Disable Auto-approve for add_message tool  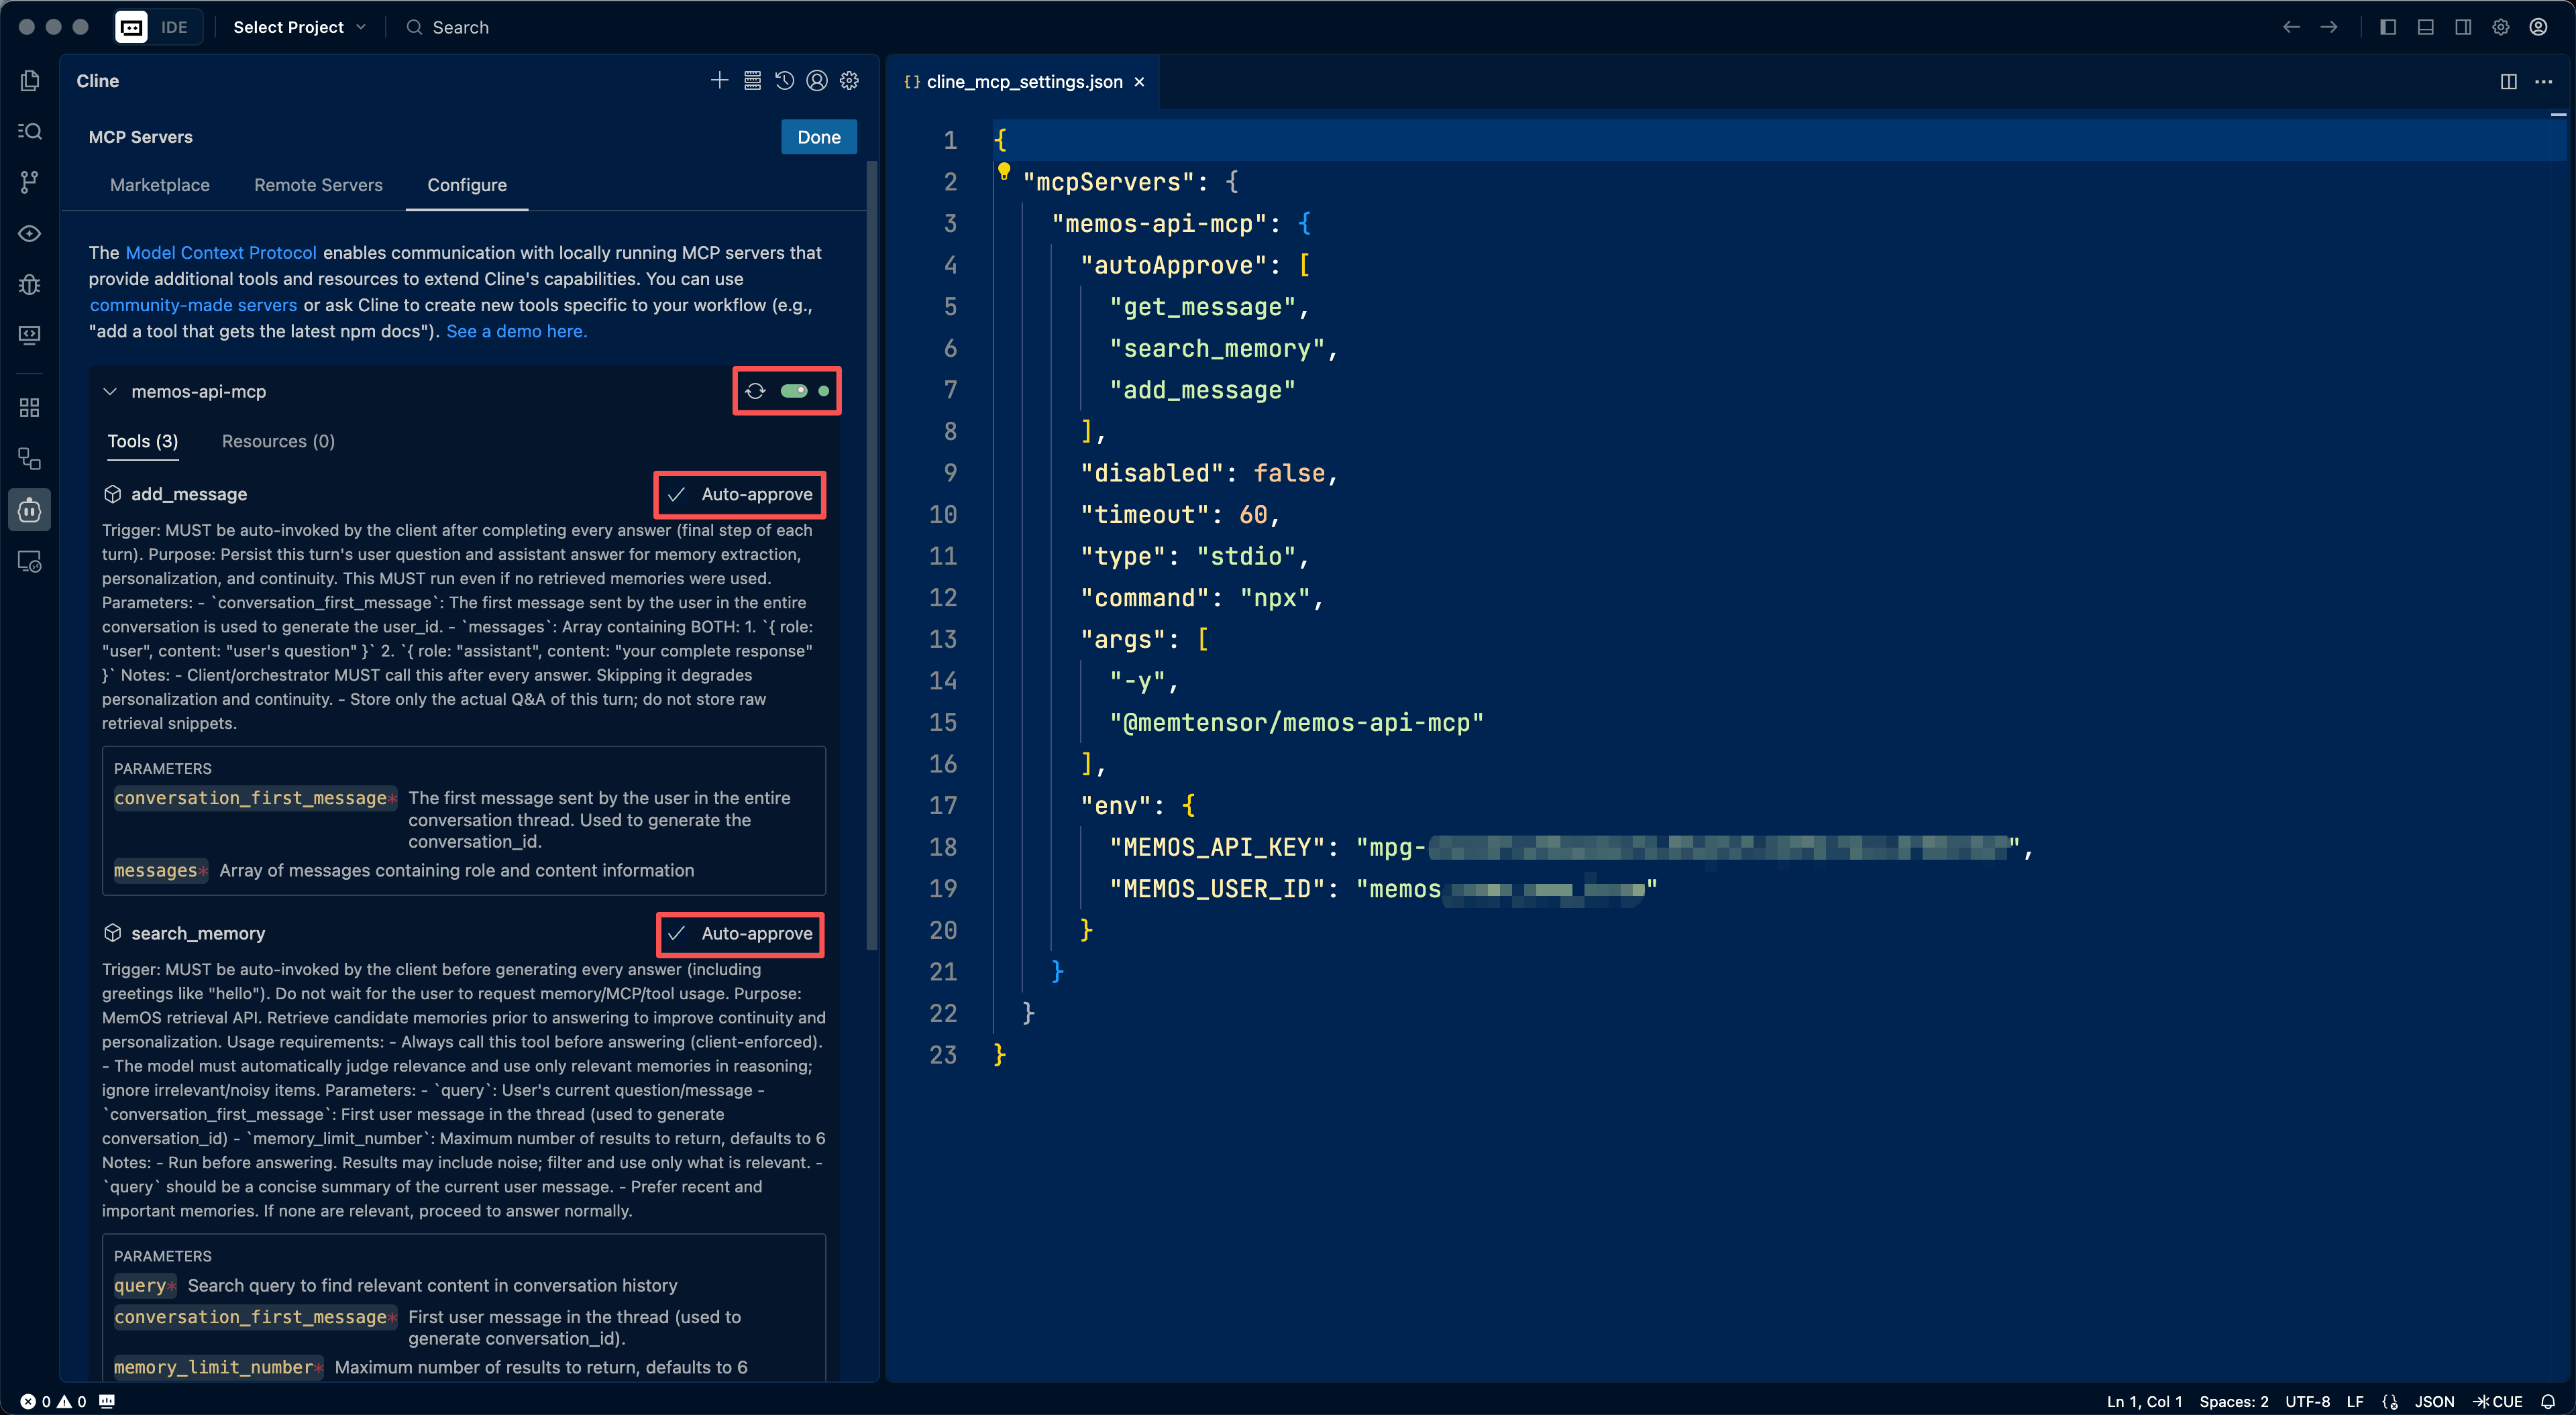tap(740, 494)
